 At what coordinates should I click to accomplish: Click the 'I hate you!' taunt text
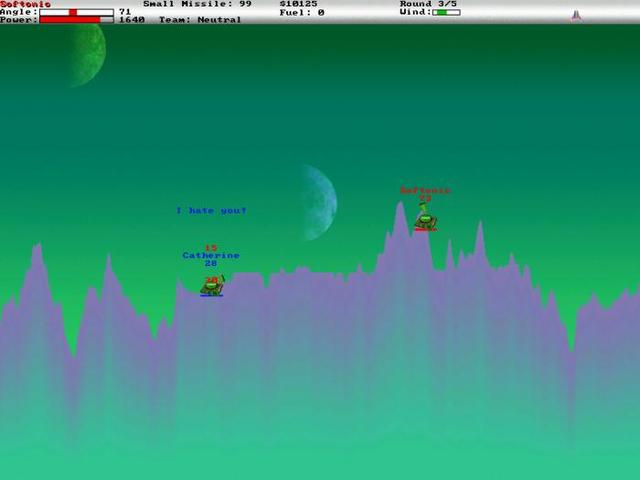(x=210, y=211)
